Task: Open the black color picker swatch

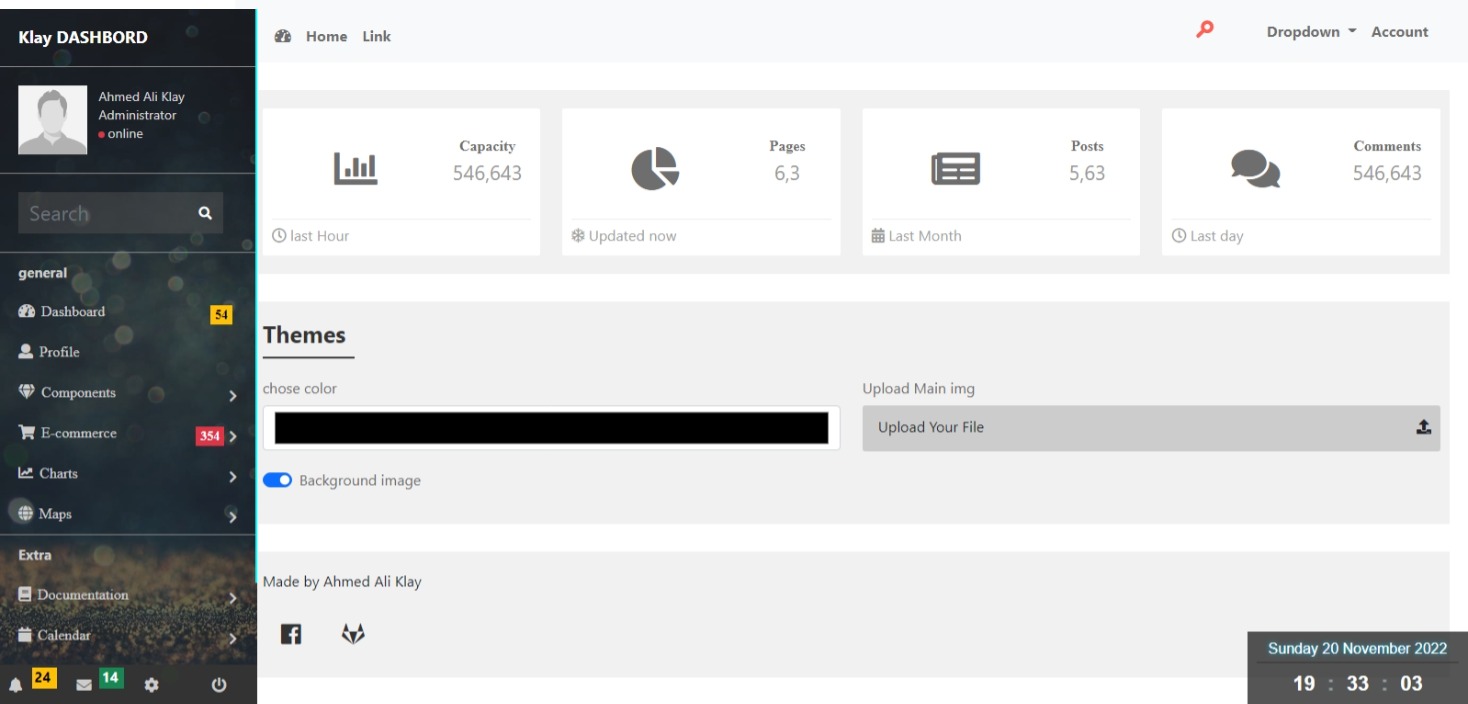Action: pyautogui.click(x=551, y=428)
